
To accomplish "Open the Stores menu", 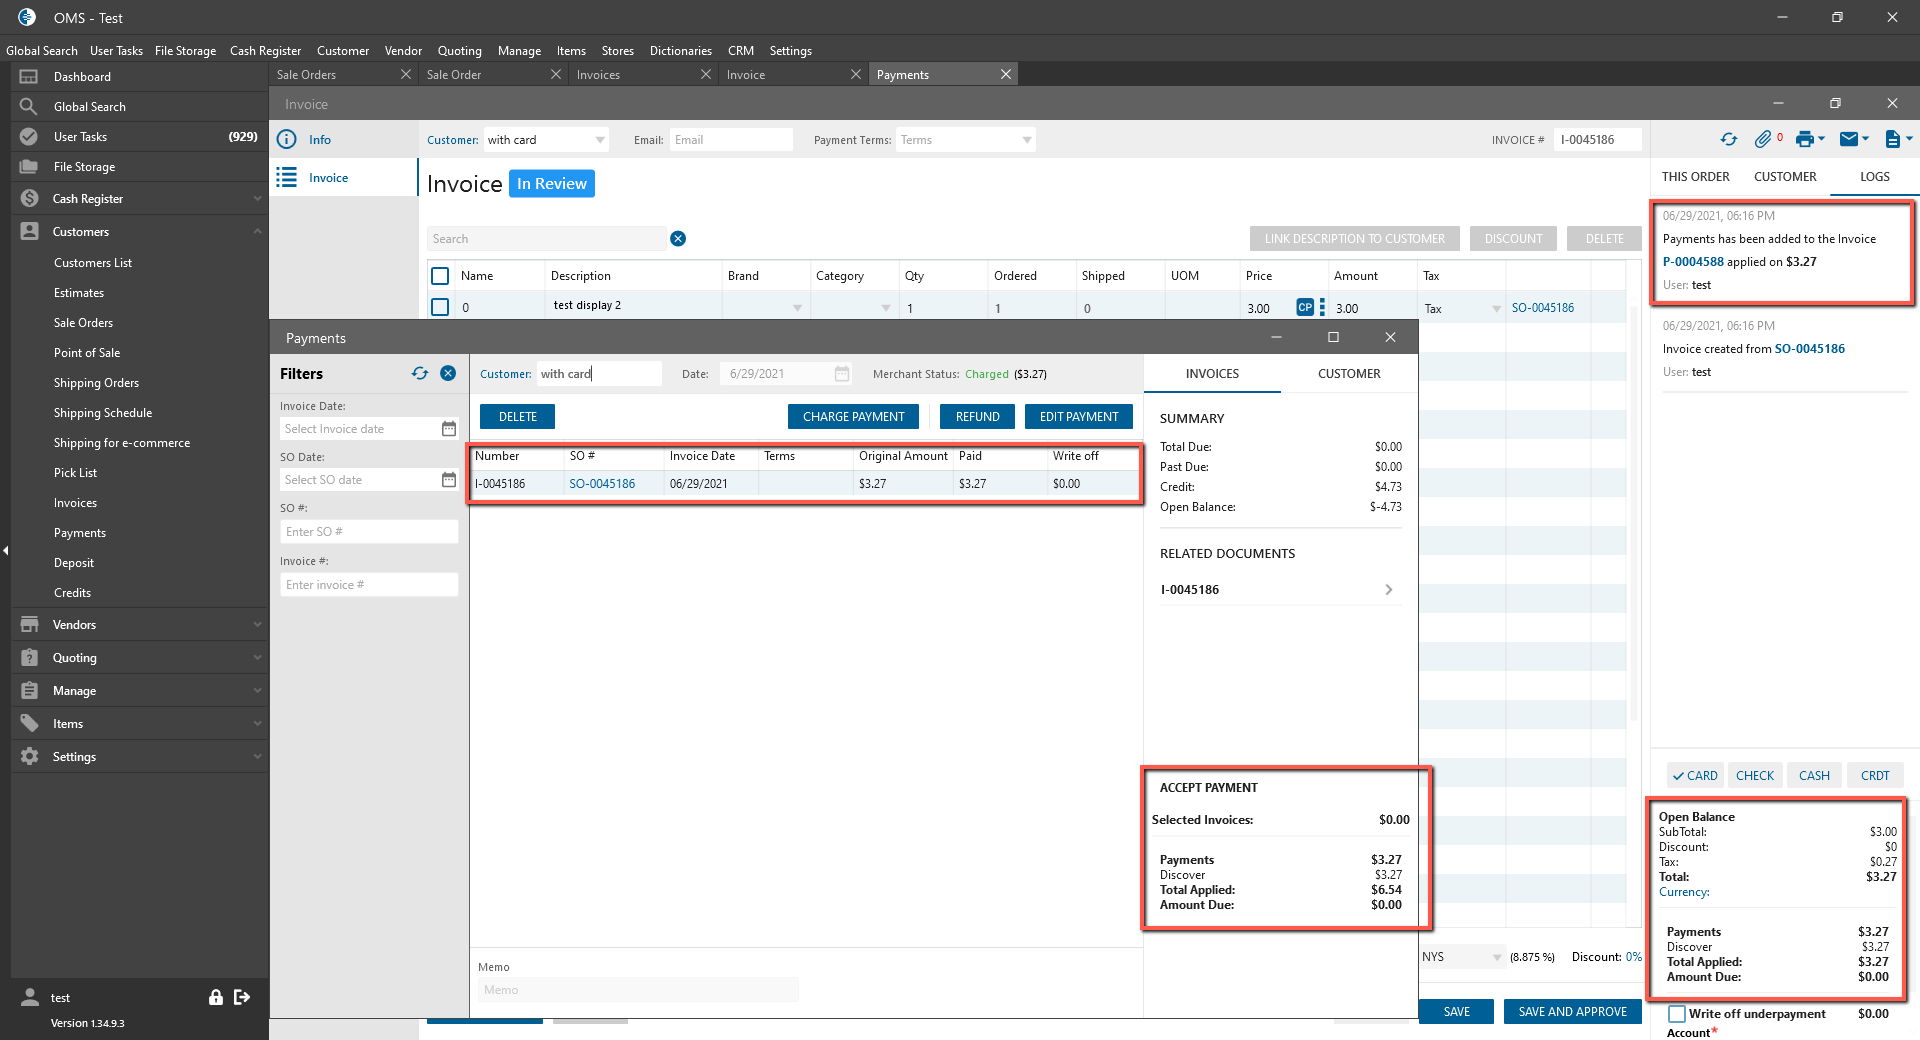I will pyautogui.click(x=618, y=51).
